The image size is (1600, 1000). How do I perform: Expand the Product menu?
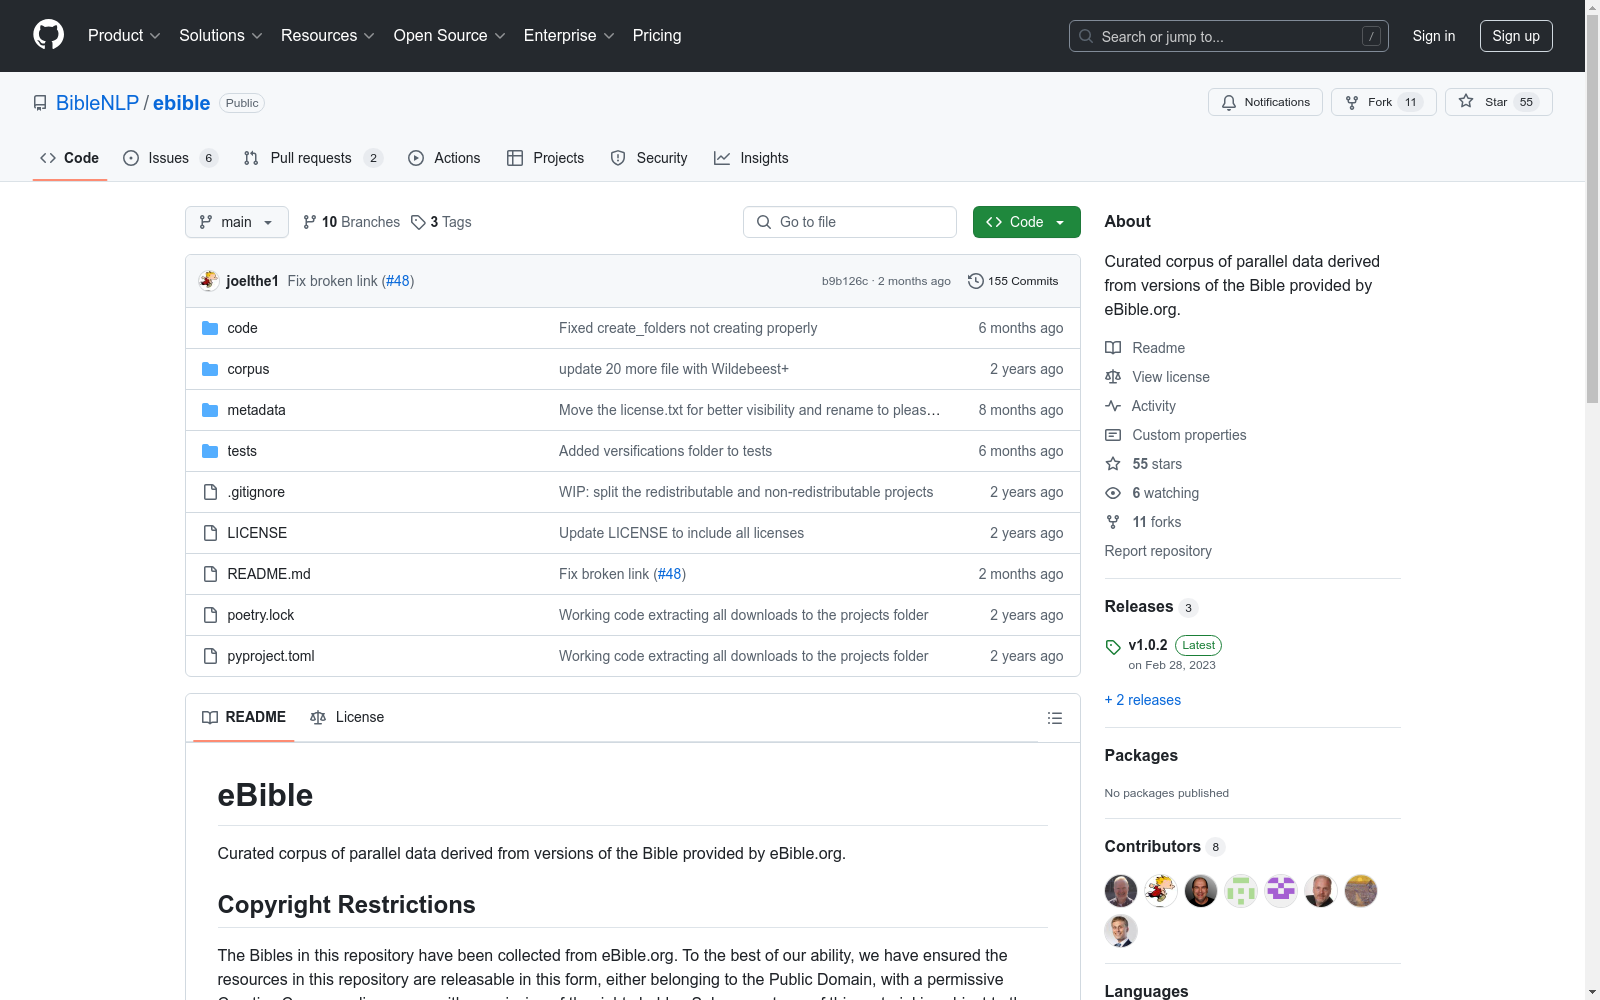[124, 36]
